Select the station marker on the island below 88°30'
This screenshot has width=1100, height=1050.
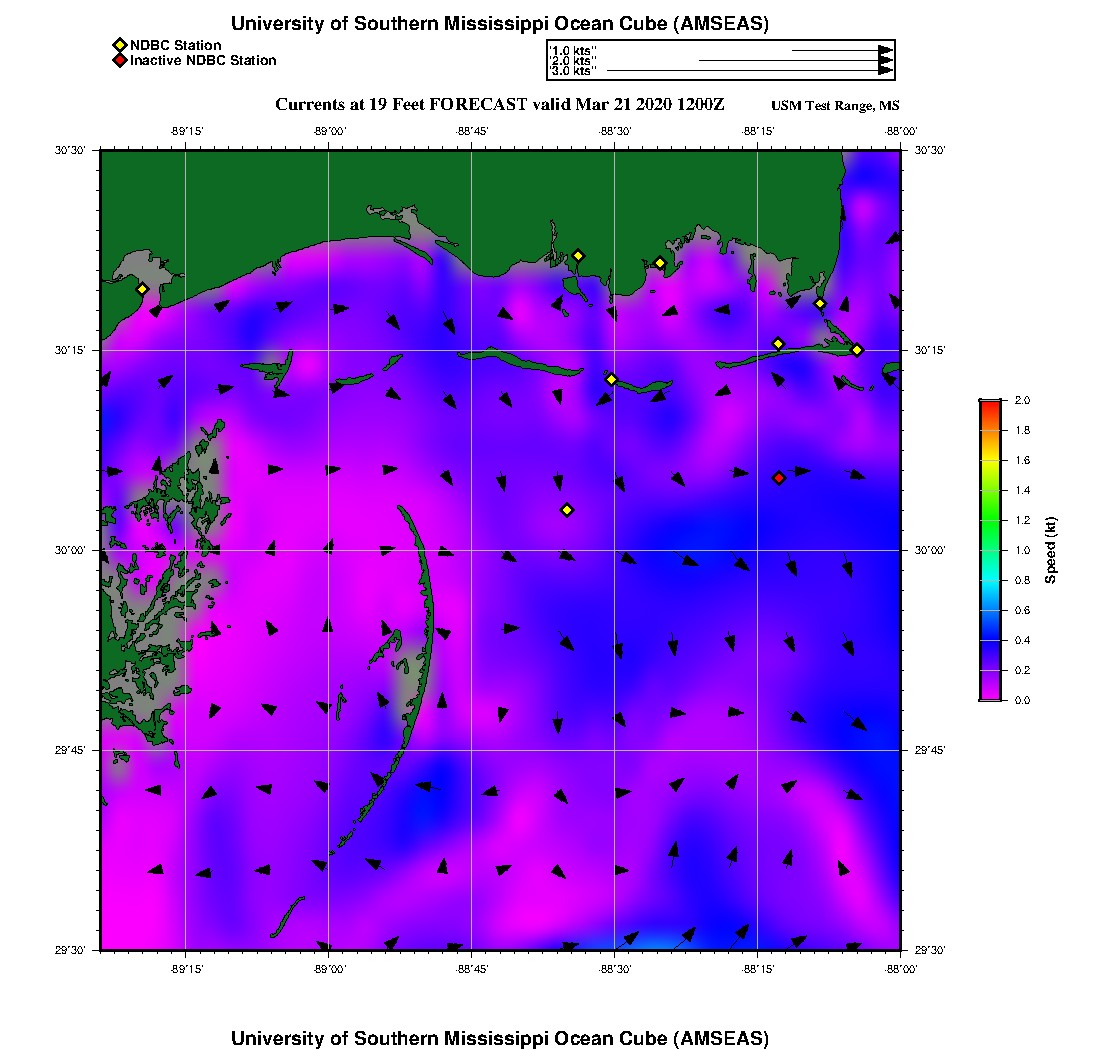click(612, 379)
